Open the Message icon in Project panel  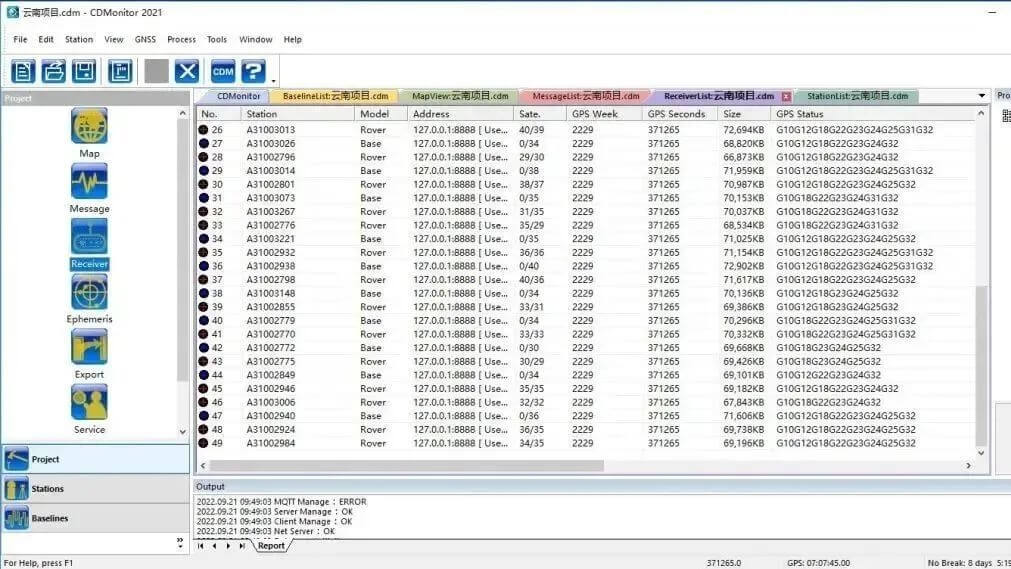(x=89, y=182)
